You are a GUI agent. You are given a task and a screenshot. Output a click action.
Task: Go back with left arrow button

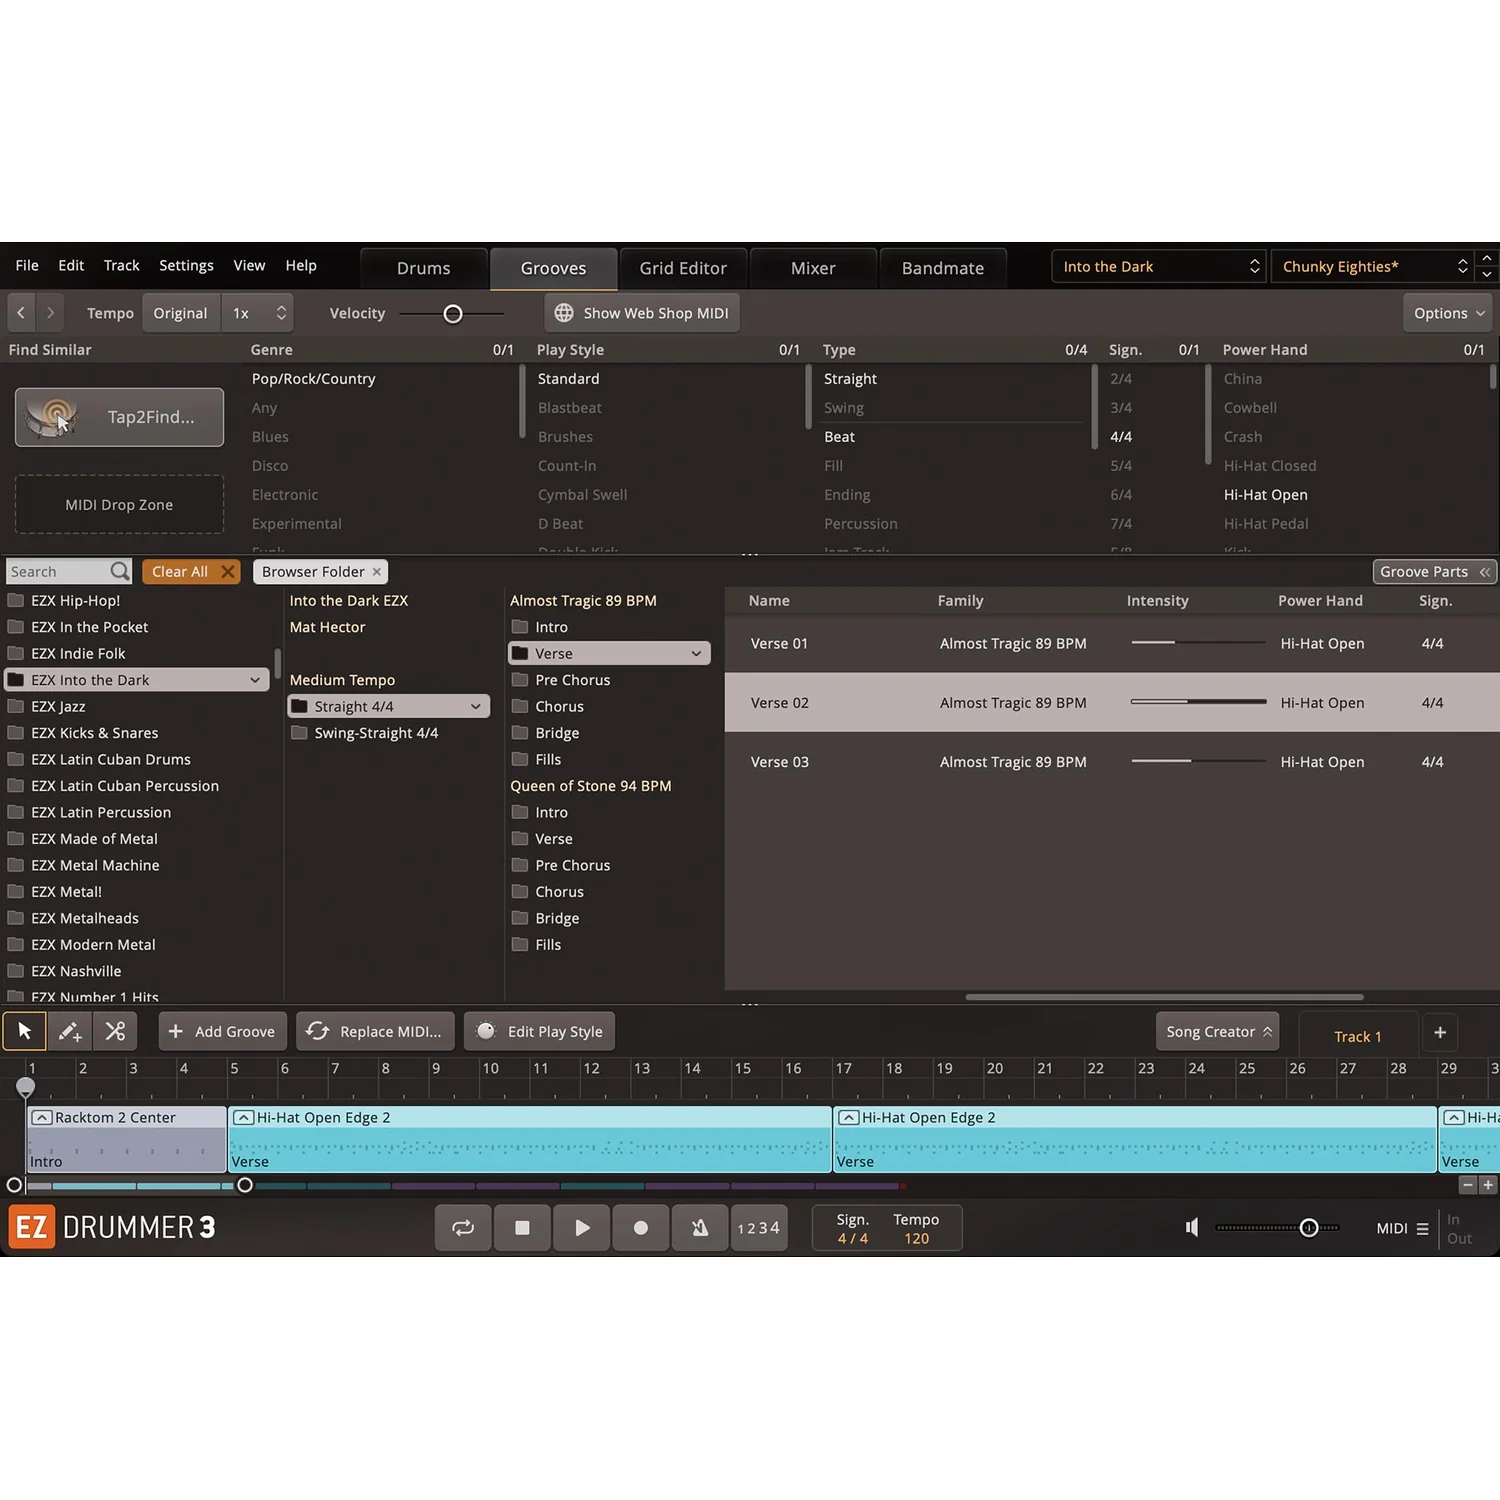[x=21, y=313]
